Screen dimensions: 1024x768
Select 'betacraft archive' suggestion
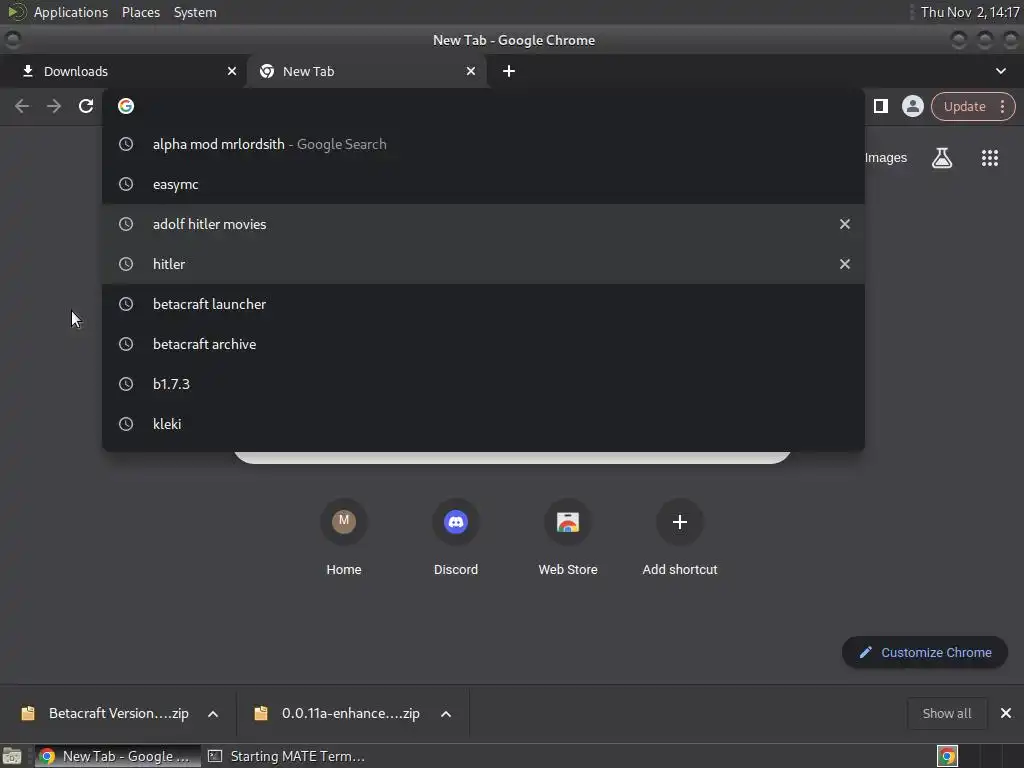pyautogui.click(x=483, y=344)
